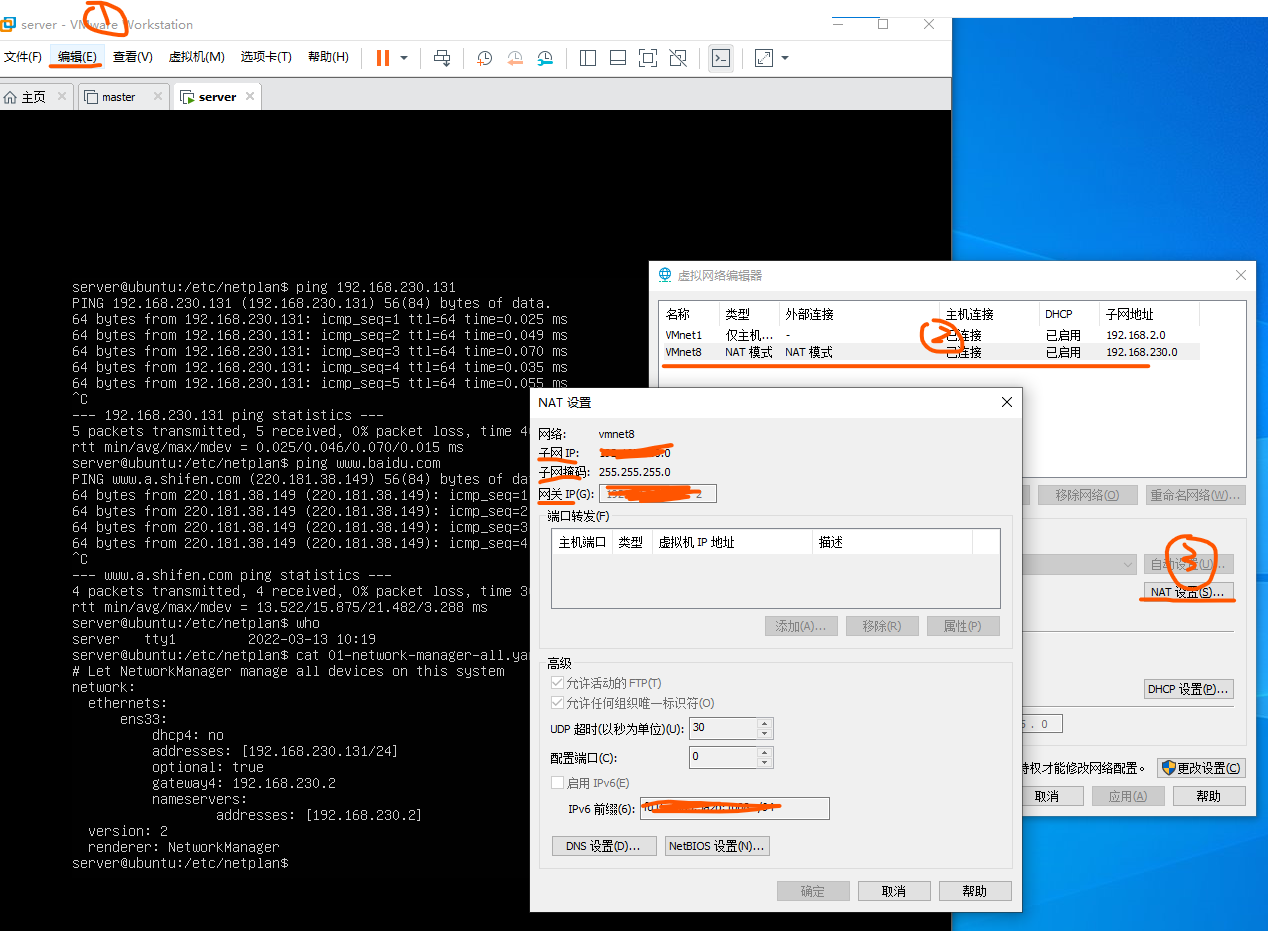Click the 重命名网络(W) button

tap(1194, 495)
